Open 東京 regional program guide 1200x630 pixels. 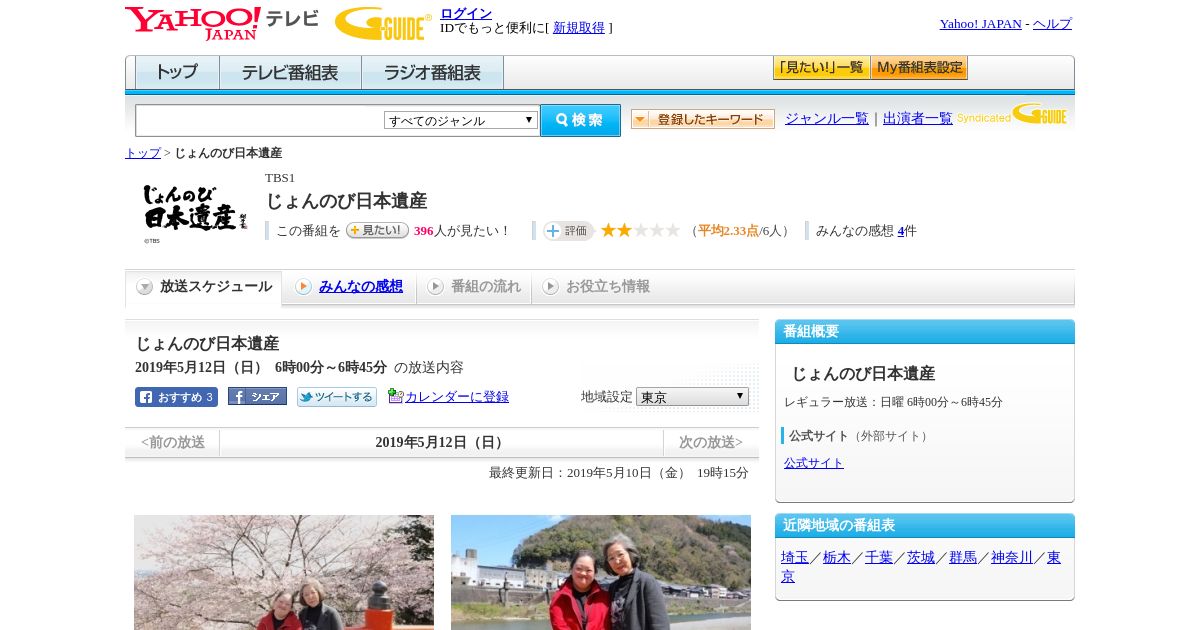click(1054, 558)
